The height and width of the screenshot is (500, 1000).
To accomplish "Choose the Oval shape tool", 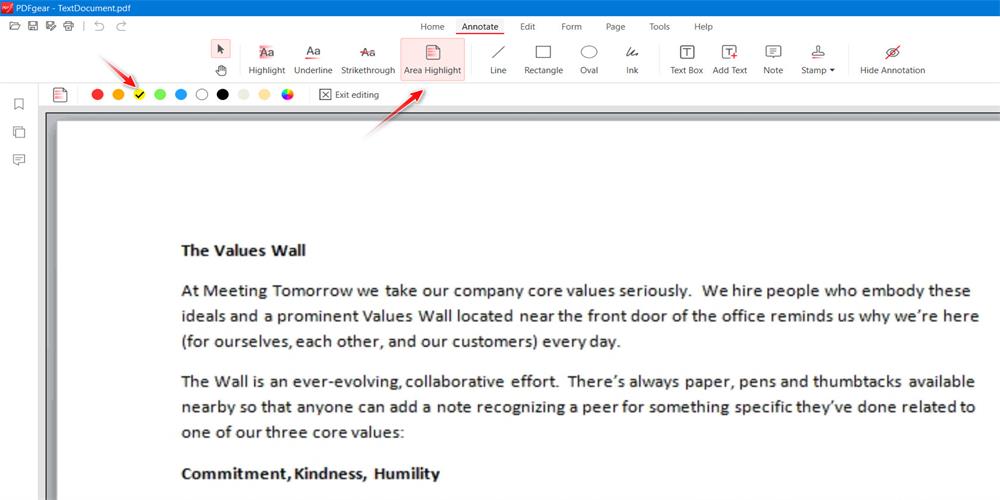I will pos(589,59).
